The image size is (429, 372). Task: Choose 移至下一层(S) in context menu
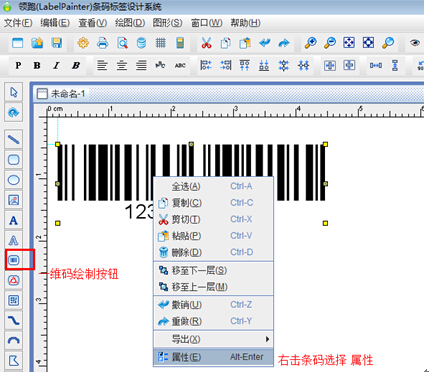coord(213,270)
